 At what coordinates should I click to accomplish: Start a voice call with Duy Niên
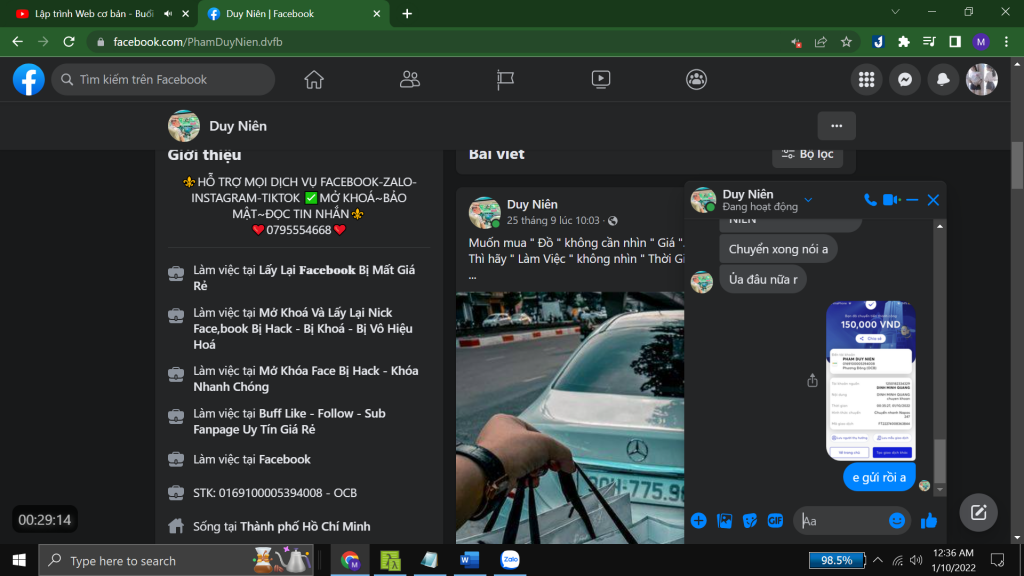[870, 200]
